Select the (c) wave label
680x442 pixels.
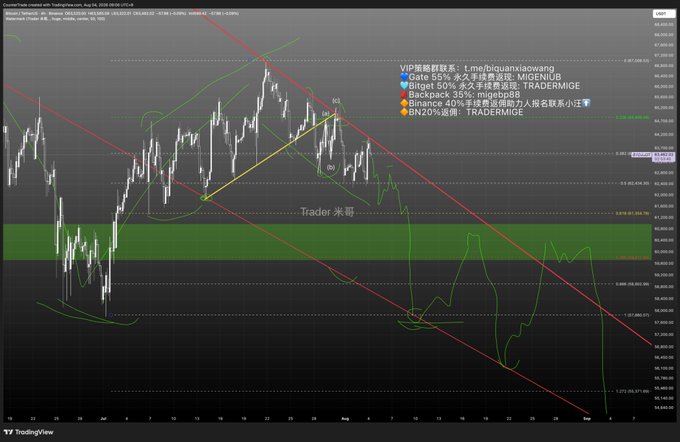point(336,101)
